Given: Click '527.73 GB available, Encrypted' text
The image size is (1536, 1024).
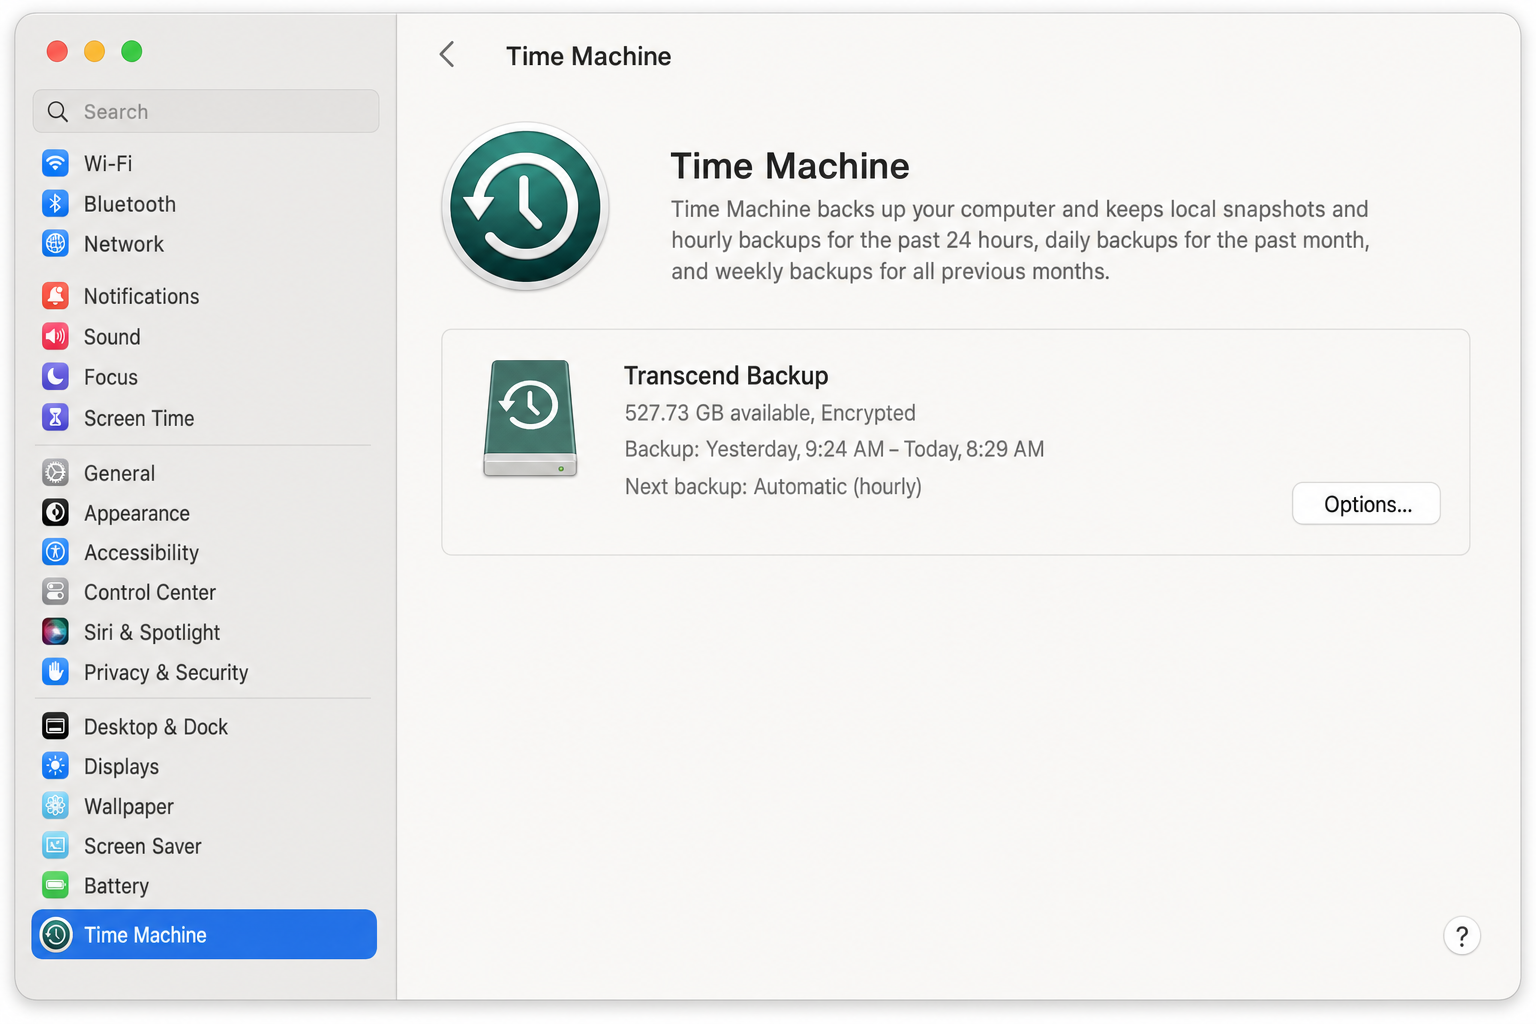Looking at the screenshot, I should (770, 413).
